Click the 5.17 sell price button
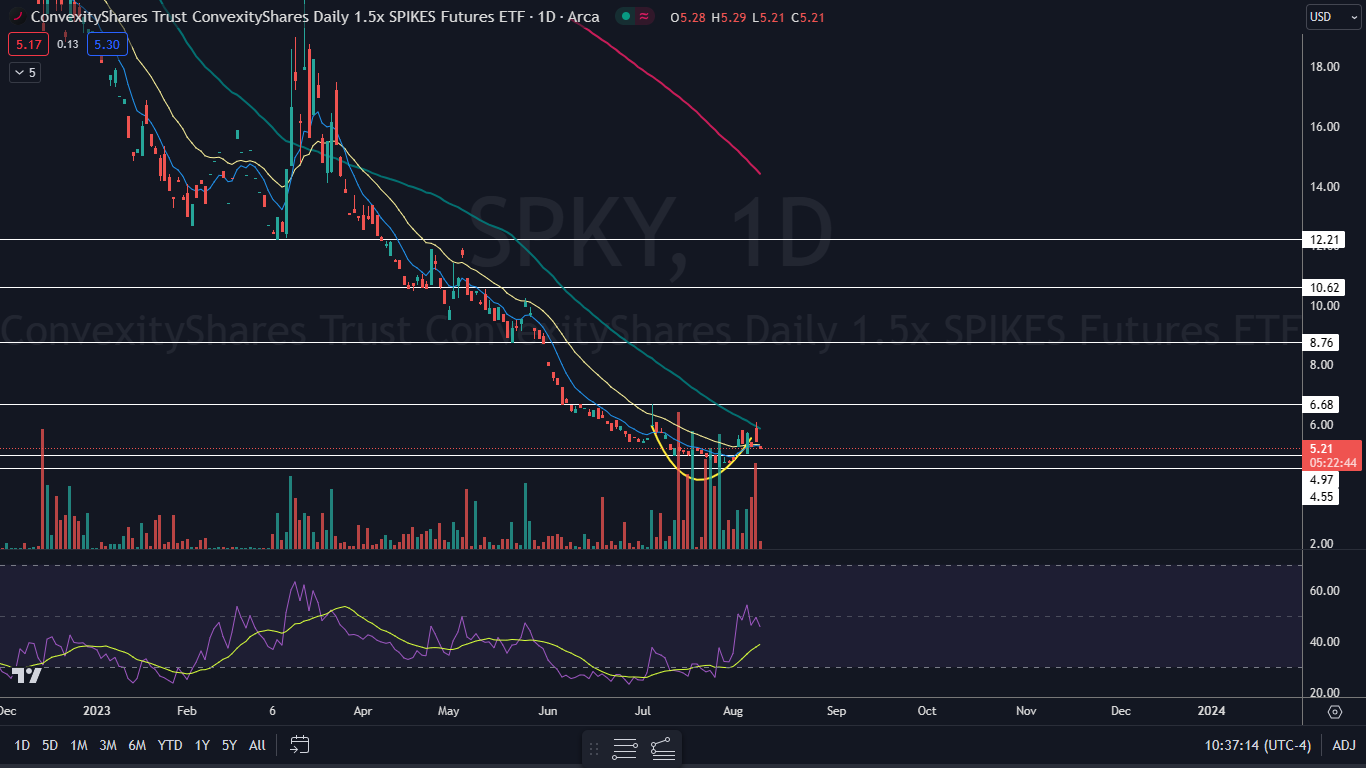This screenshot has height=768, width=1366. point(22,44)
